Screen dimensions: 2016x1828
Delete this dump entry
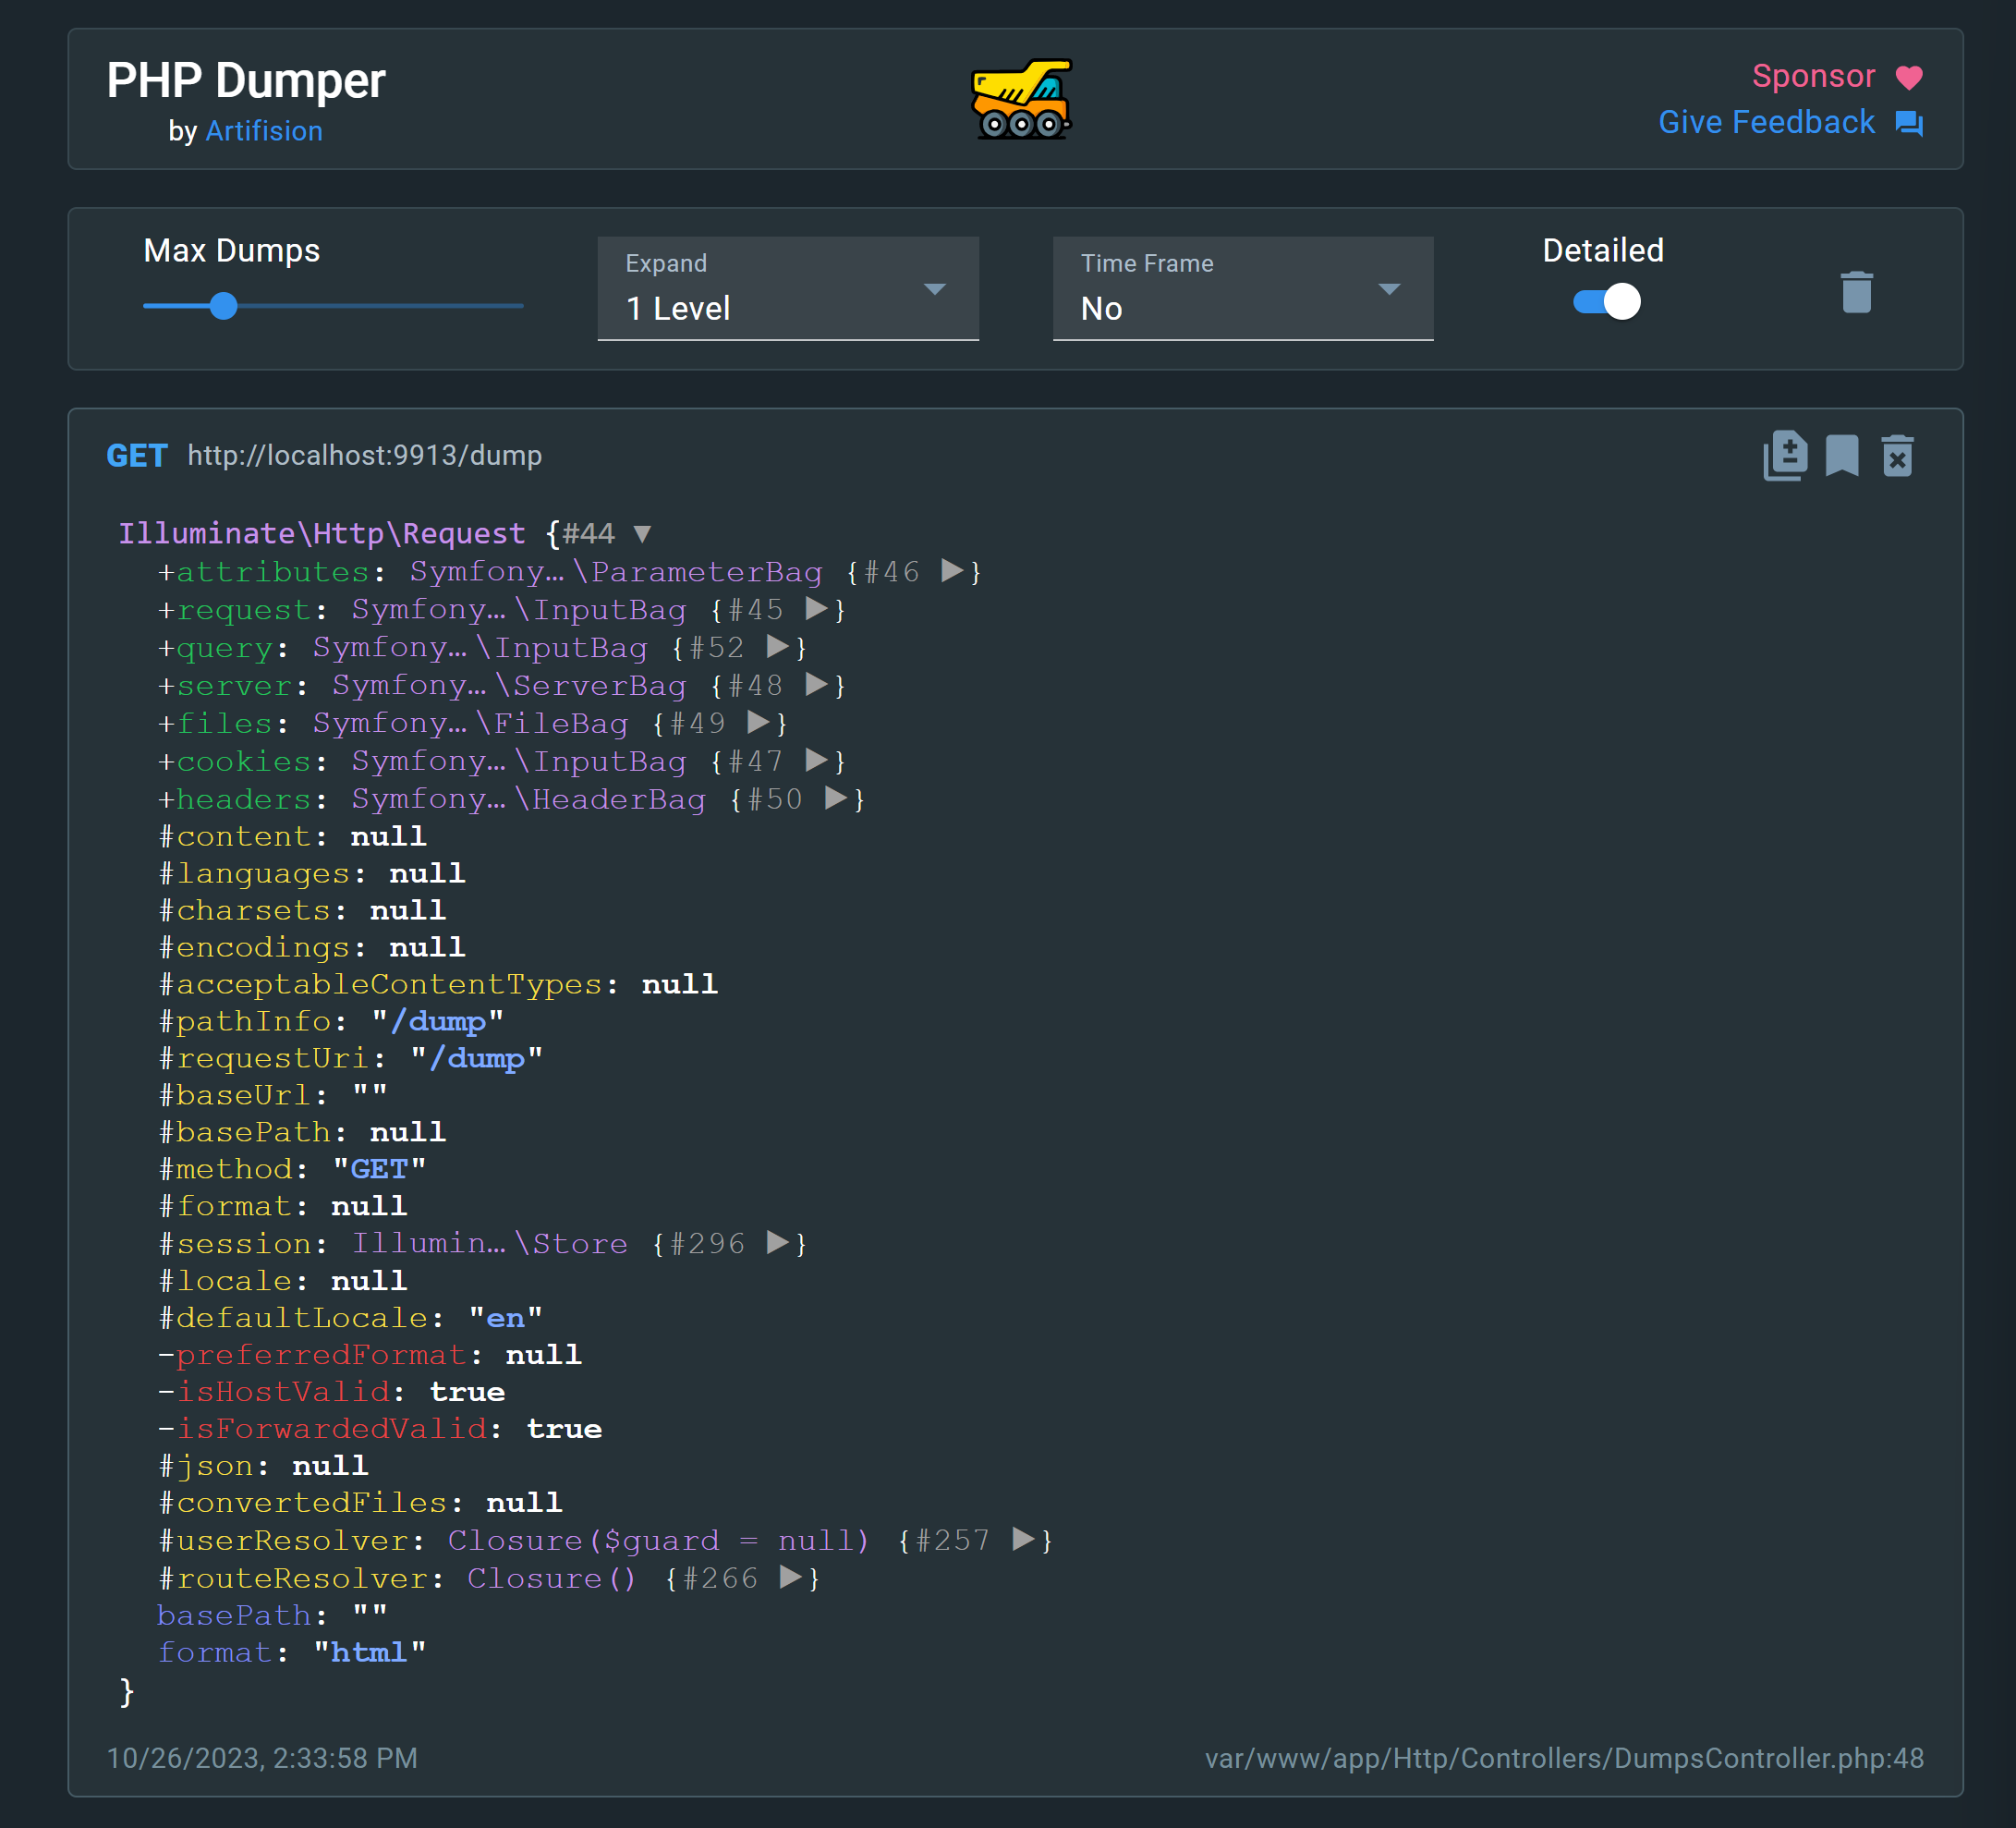click(x=1897, y=456)
